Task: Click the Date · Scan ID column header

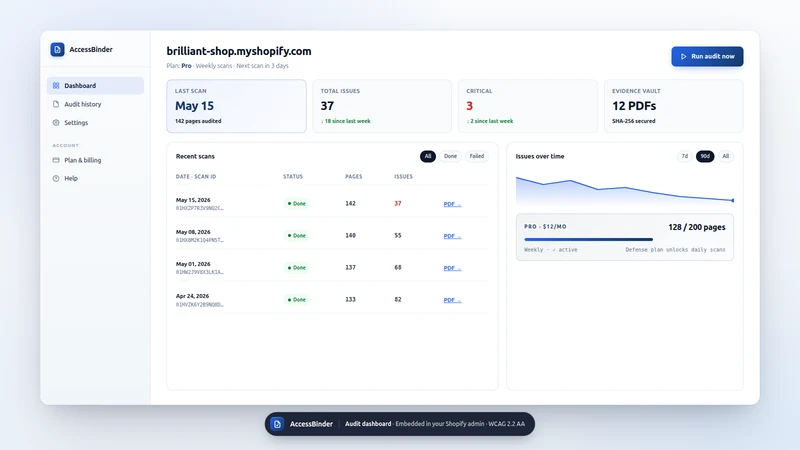Action: point(196,177)
